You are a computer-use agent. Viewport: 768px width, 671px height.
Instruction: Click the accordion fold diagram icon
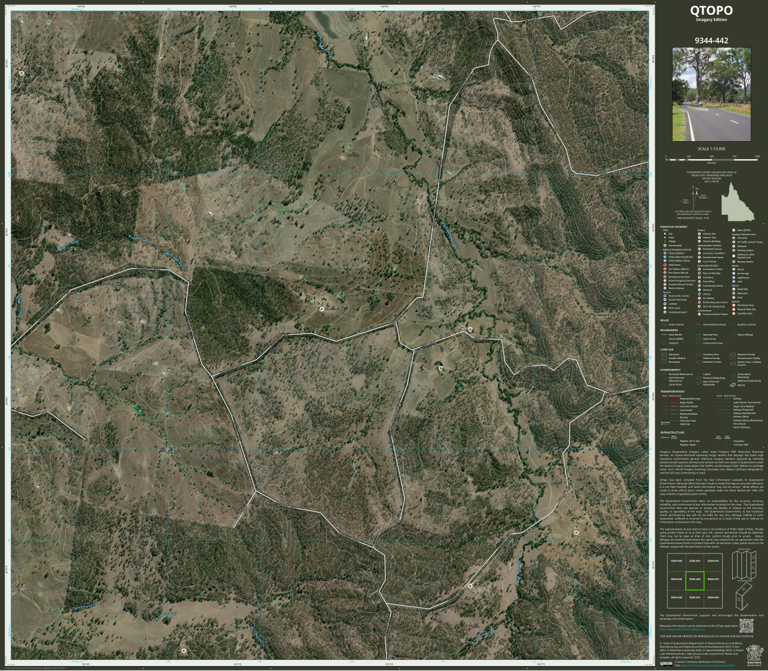coord(744,565)
